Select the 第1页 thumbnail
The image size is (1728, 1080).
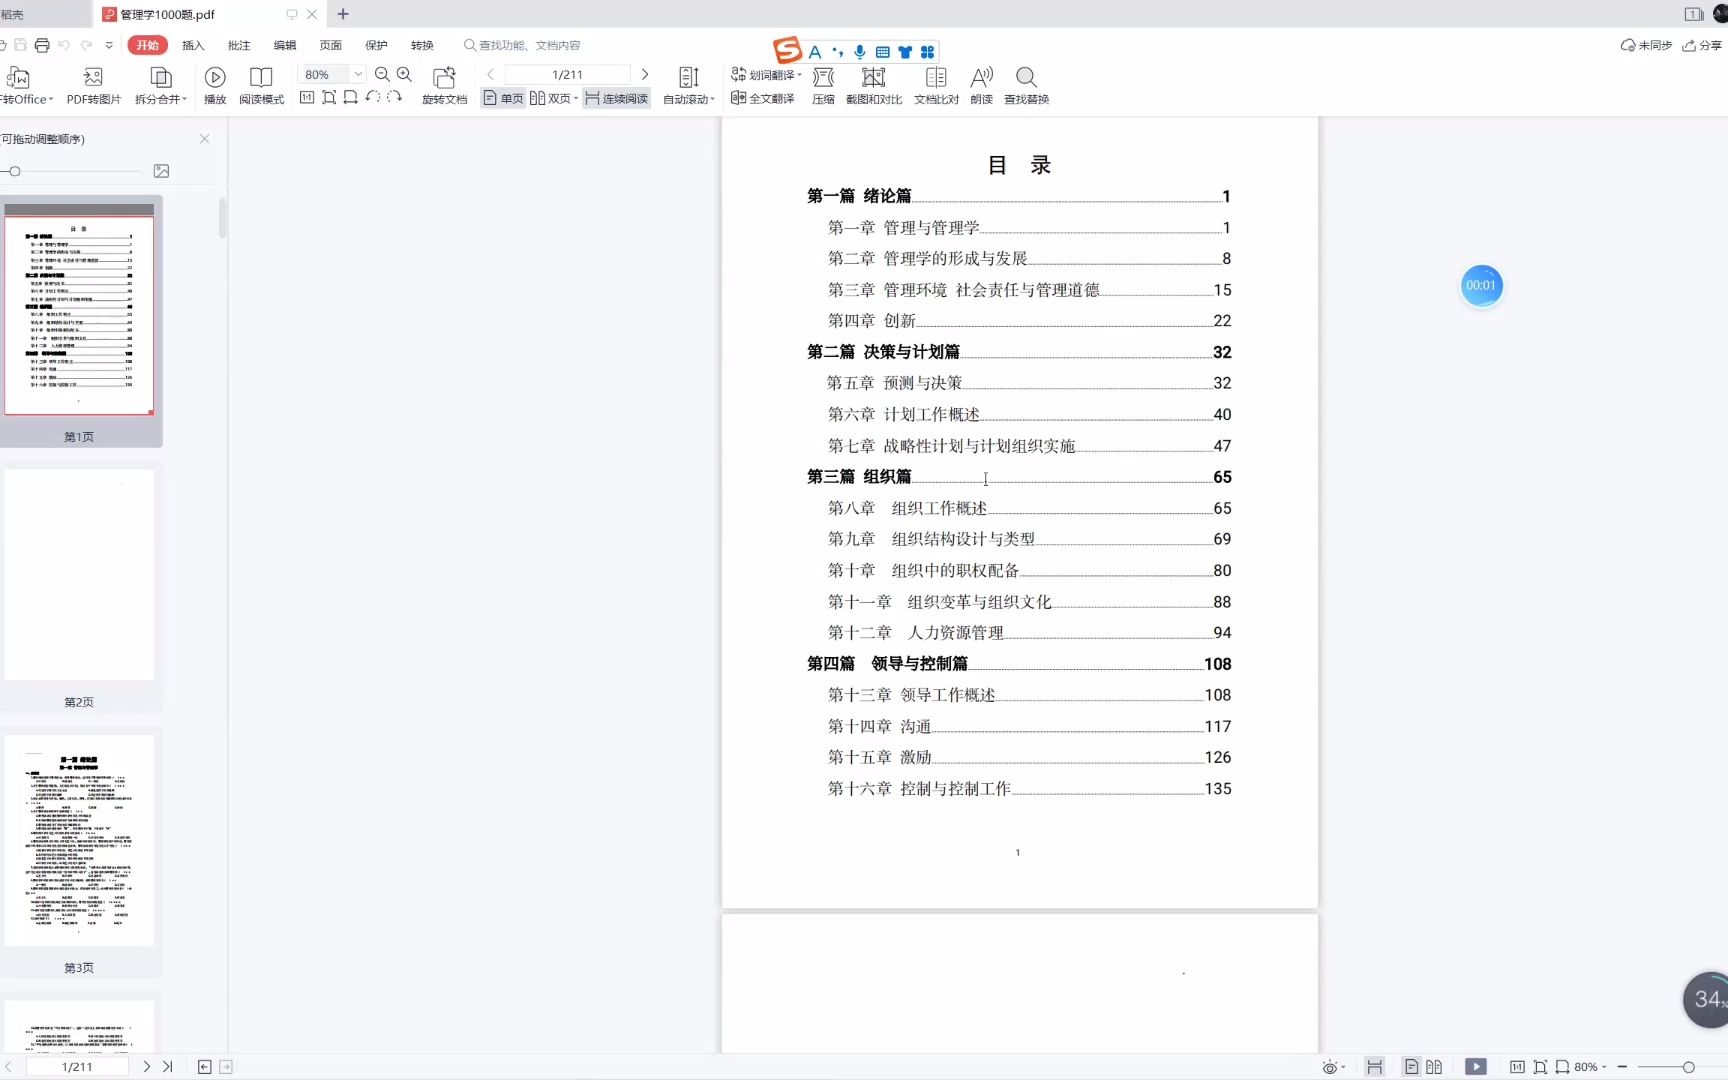79,317
